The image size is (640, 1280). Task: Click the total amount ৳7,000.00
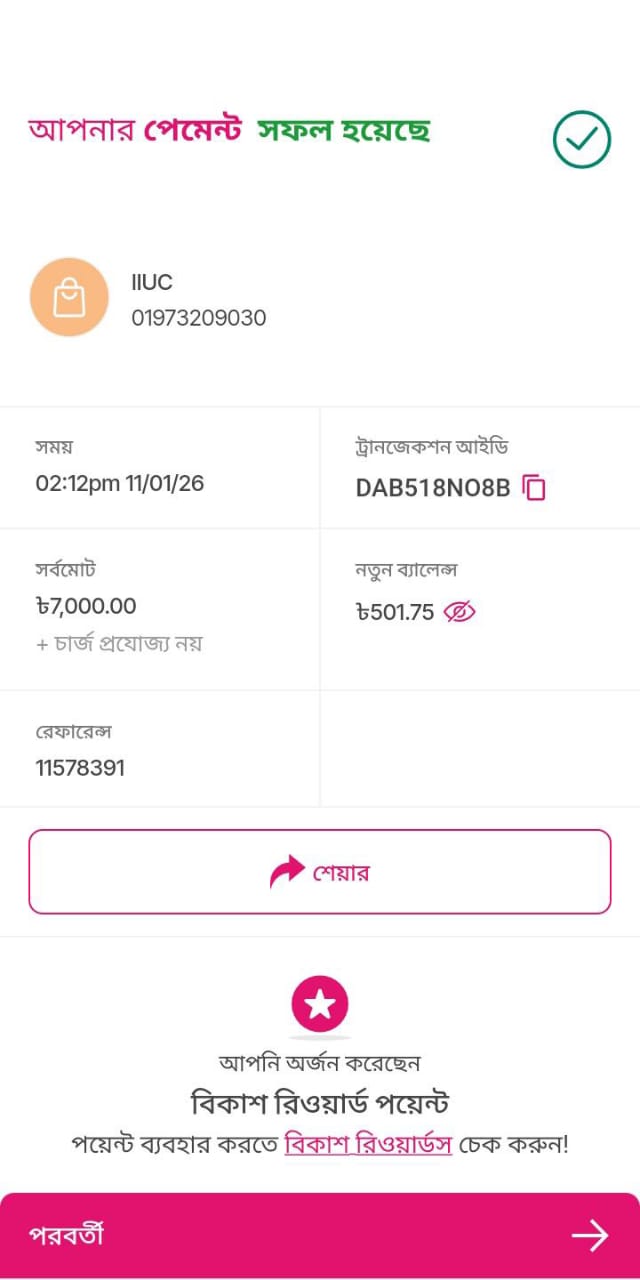(x=86, y=606)
